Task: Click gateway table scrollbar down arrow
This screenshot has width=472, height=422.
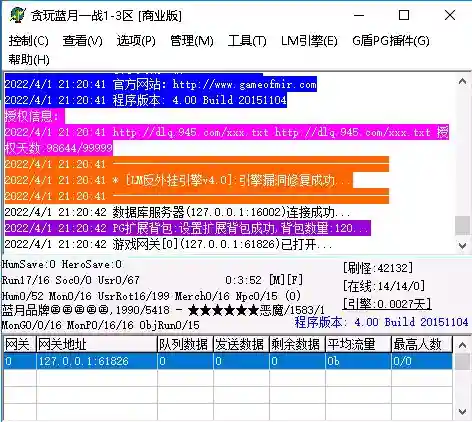Action: (462, 412)
